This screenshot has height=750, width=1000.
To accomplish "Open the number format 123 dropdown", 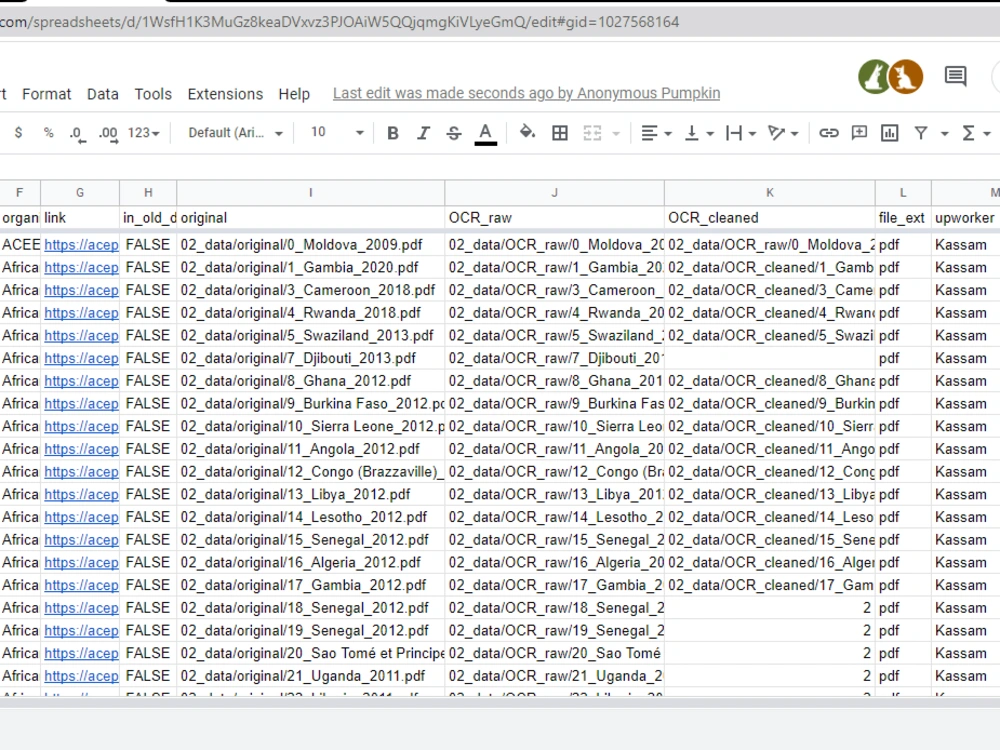I will point(143,133).
